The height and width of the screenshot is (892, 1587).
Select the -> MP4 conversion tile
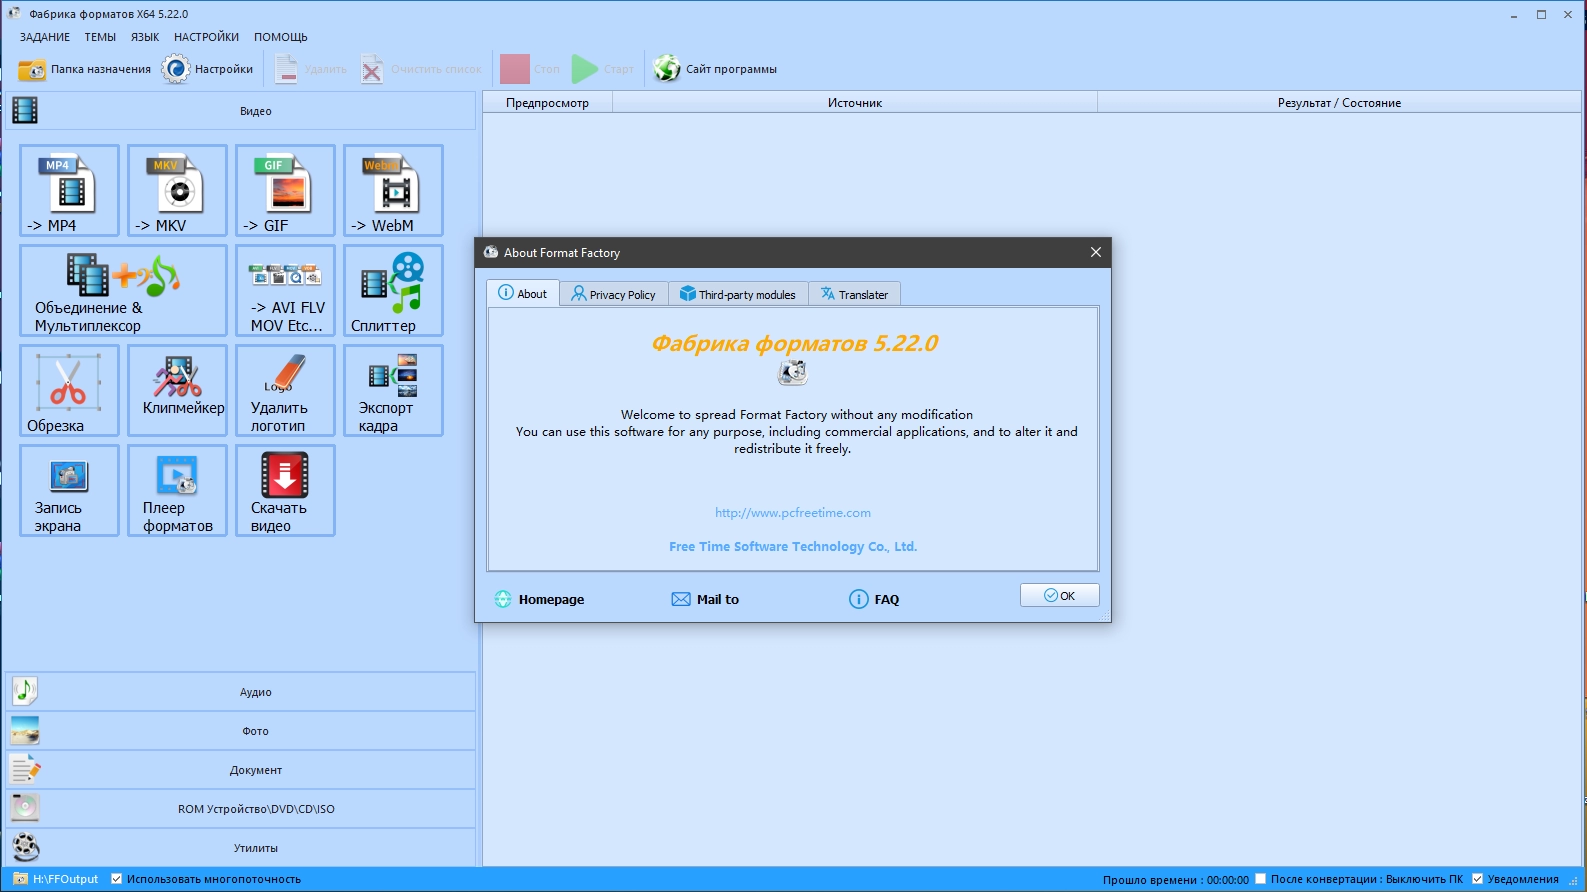point(69,190)
